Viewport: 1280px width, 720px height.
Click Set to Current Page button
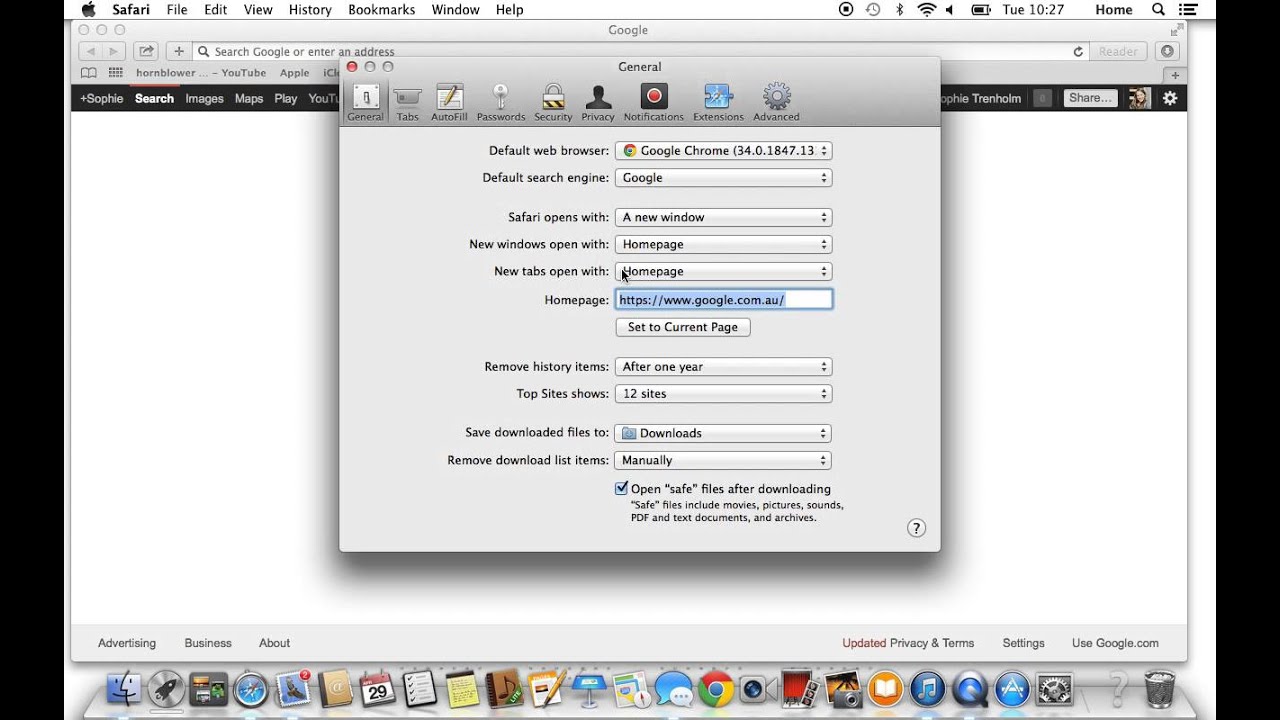tap(683, 327)
